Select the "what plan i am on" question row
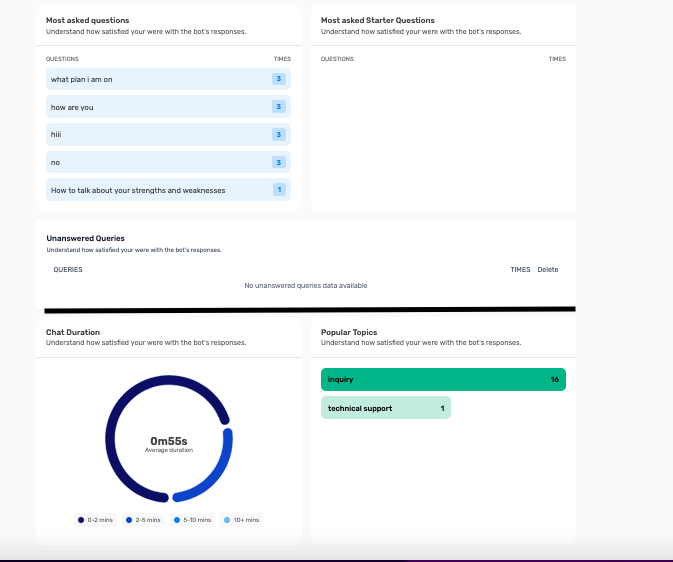Screen dimensions: 673x562 150,79
